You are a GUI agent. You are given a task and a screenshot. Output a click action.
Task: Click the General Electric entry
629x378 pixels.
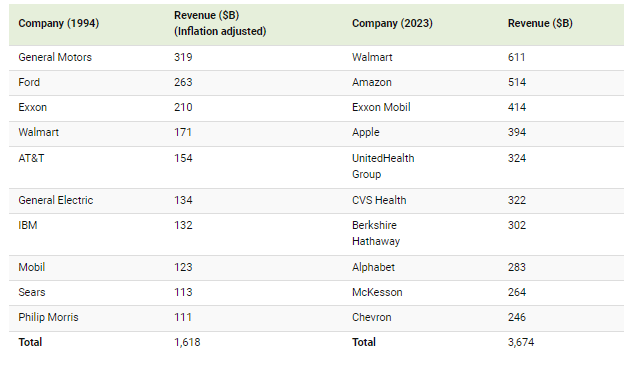coord(56,200)
